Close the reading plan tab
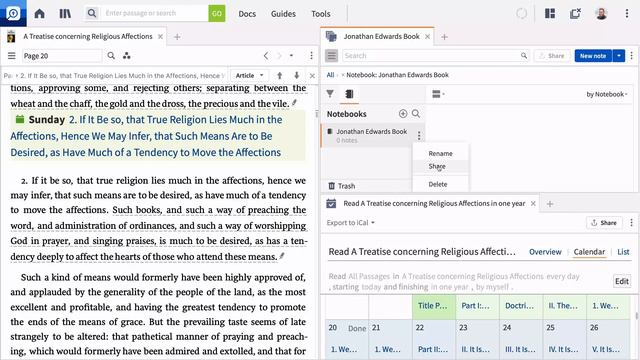The width and height of the screenshot is (640, 360). click(533, 203)
